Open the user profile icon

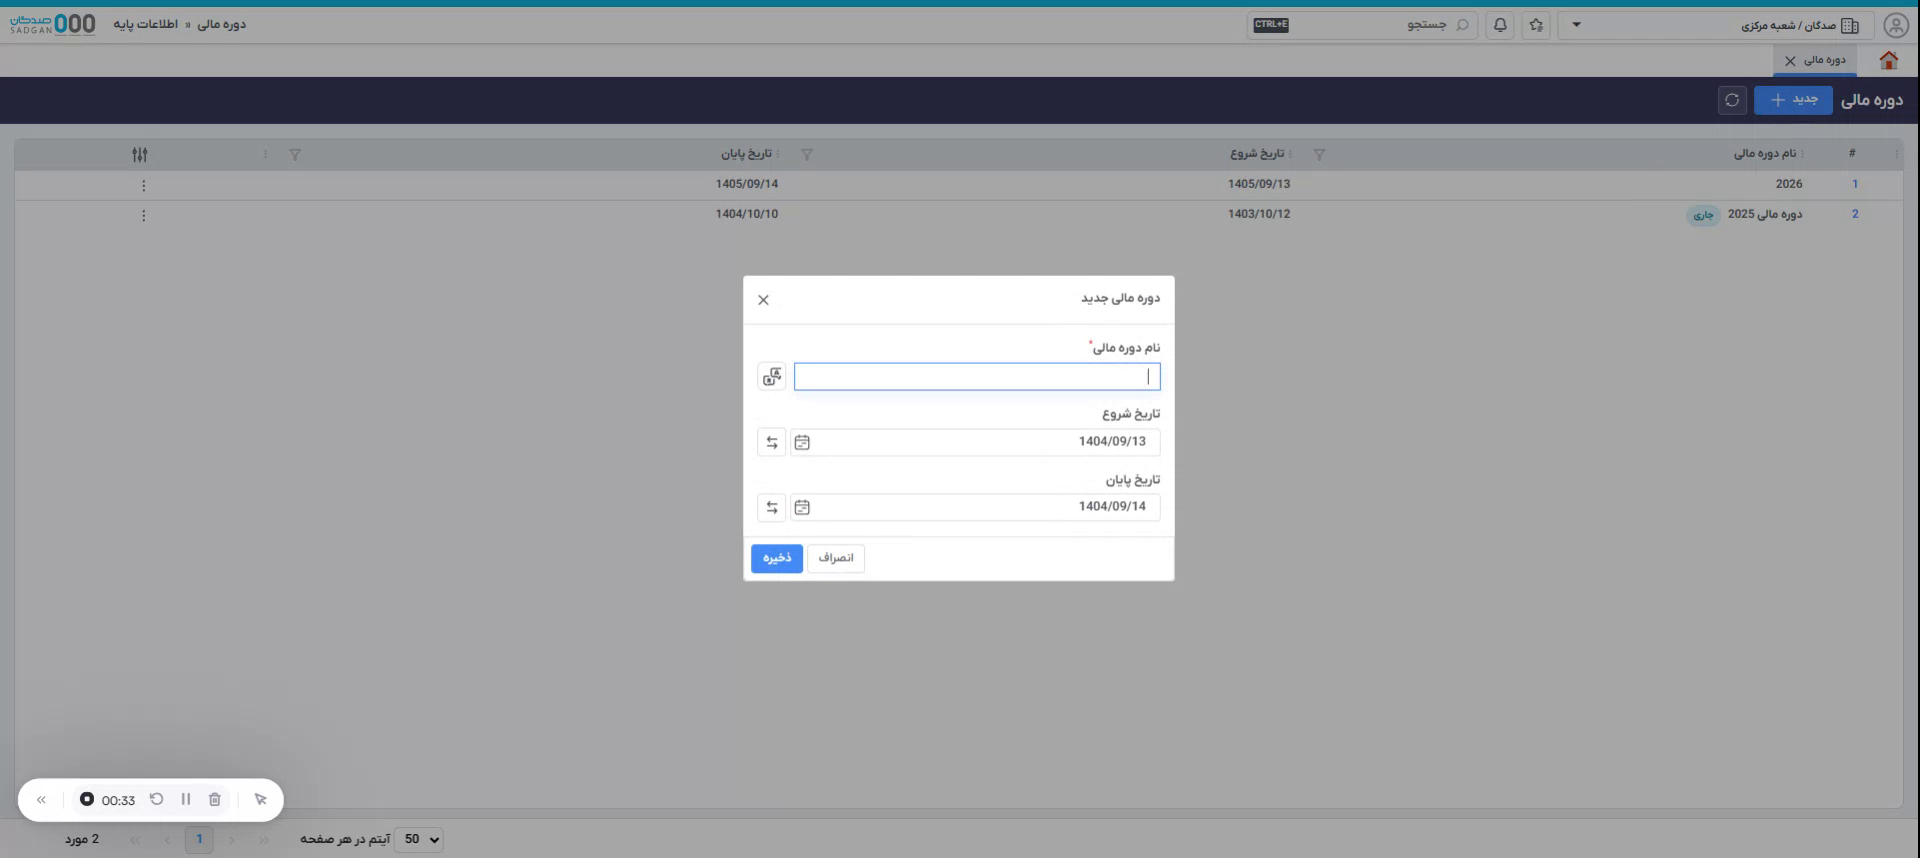tap(1895, 25)
